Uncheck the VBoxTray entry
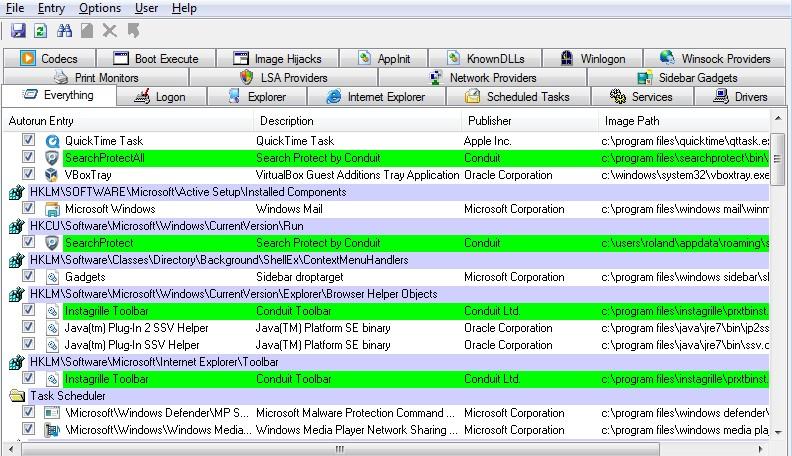792x456 pixels. point(28,174)
